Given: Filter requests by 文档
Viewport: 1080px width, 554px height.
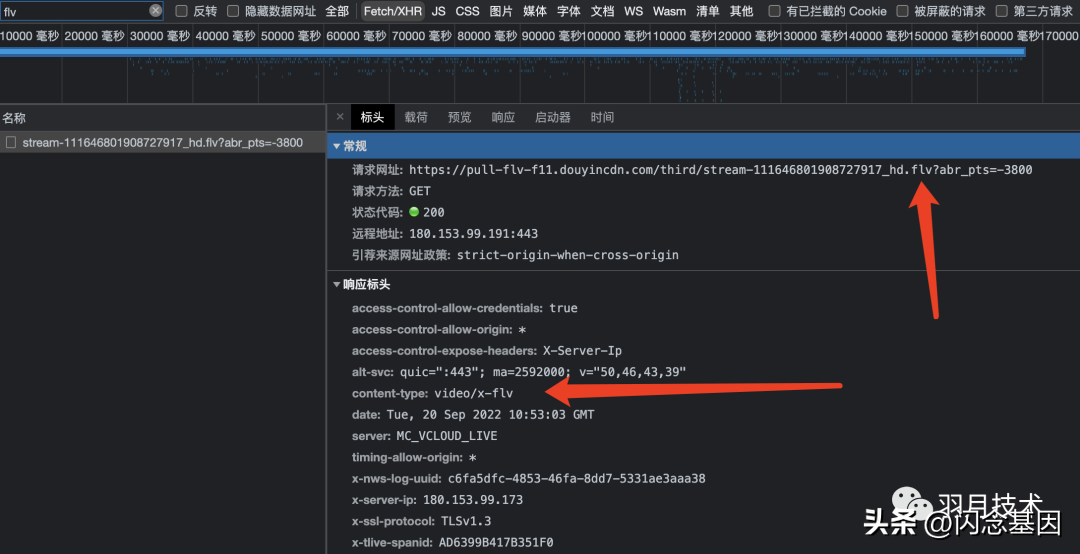Looking at the screenshot, I should tap(603, 11).
